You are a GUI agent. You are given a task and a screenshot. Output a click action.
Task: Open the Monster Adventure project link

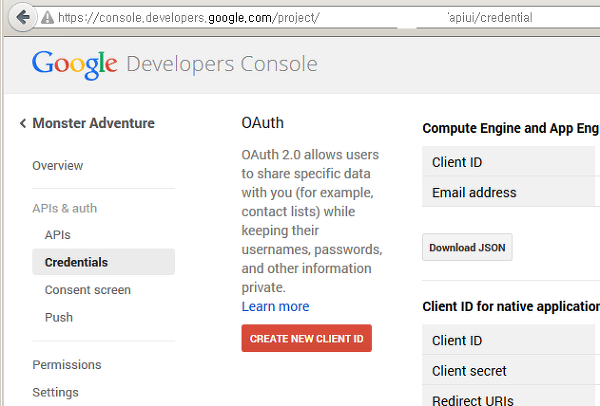coord(93,123)
